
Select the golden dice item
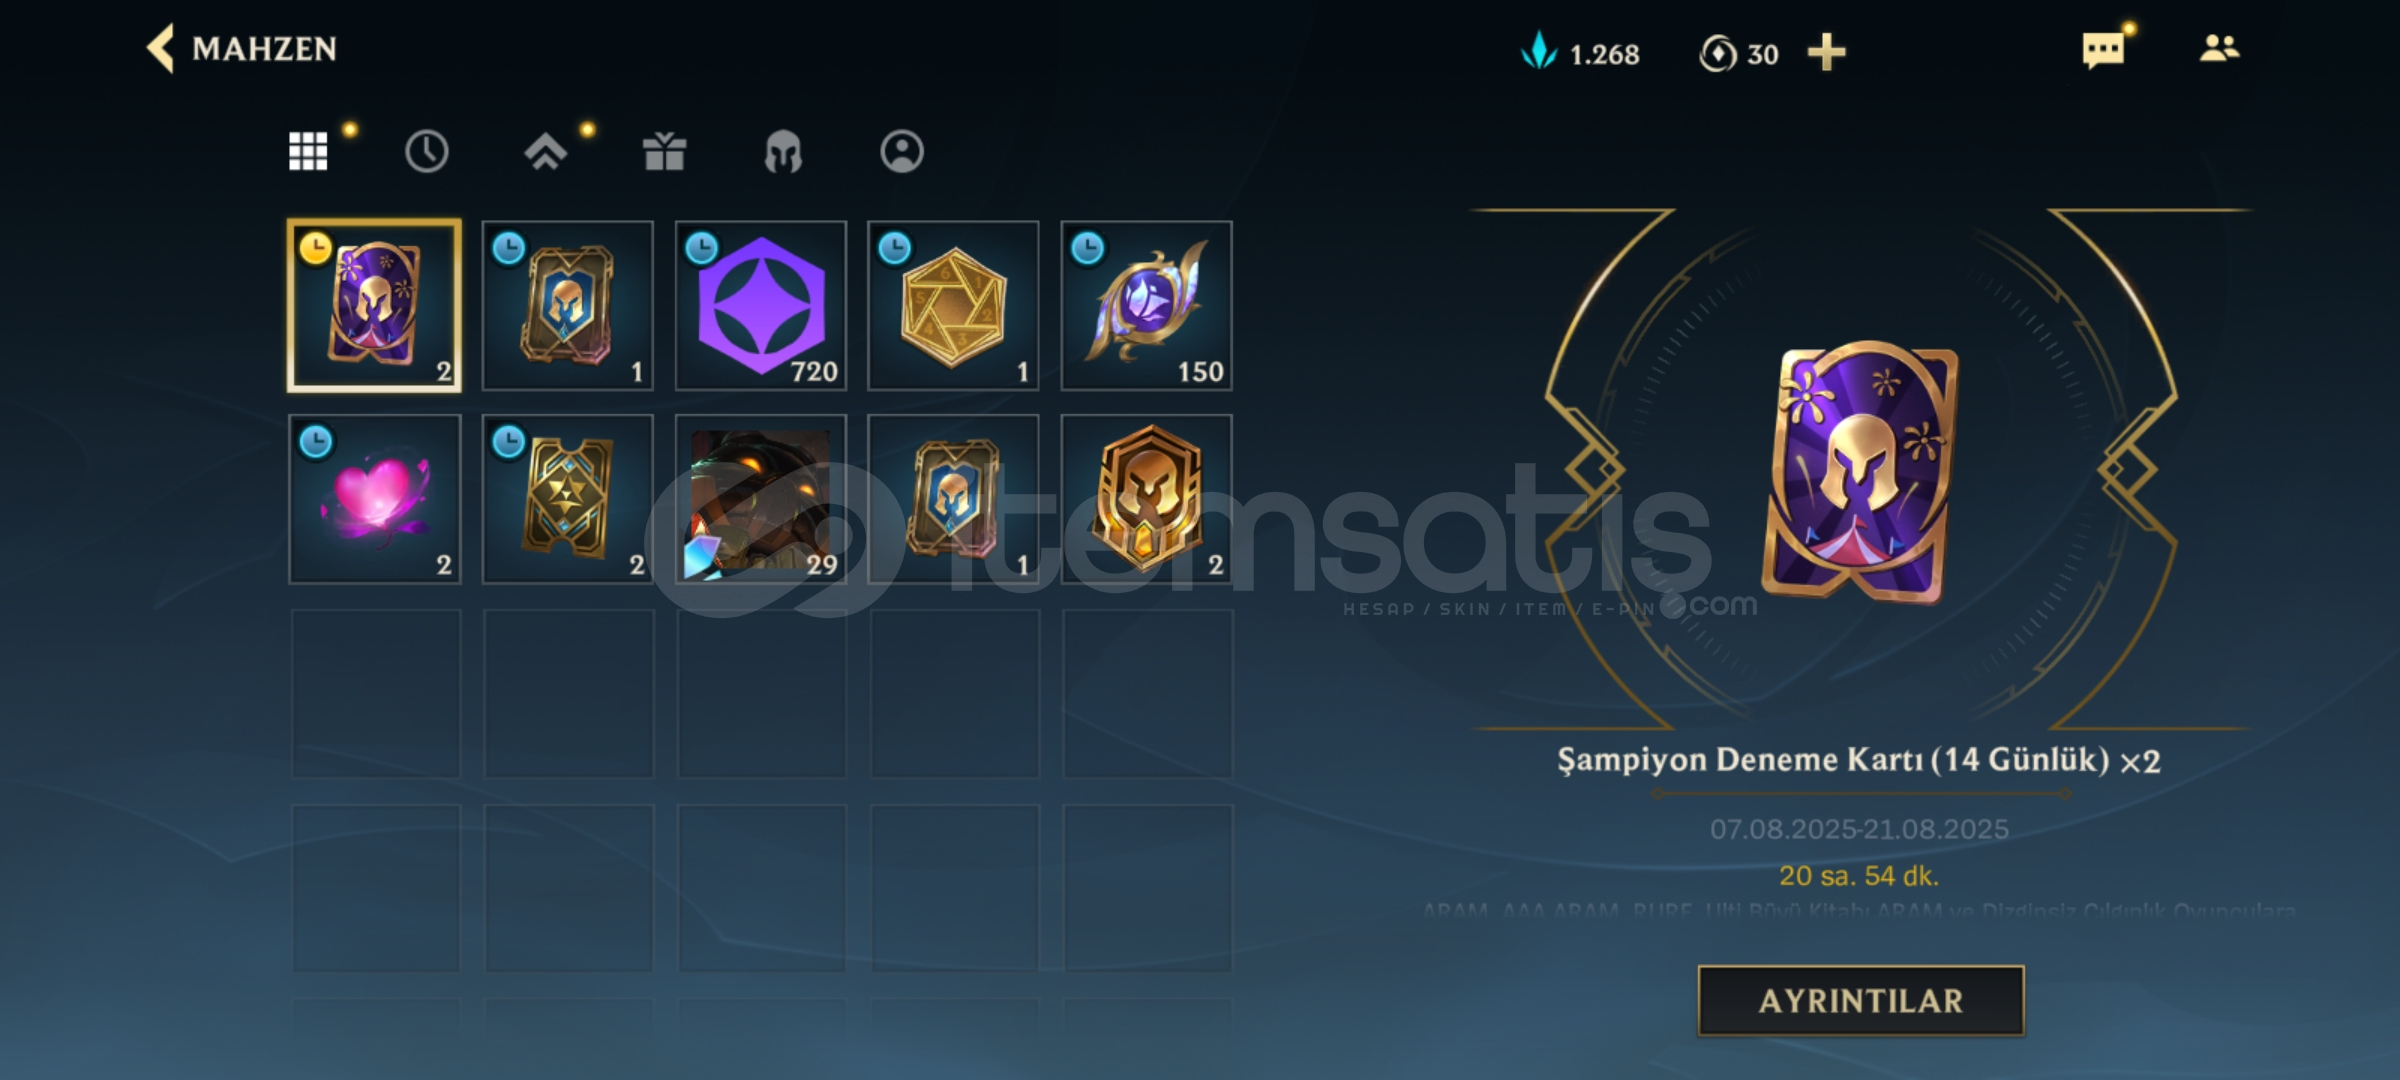point(953,305)
